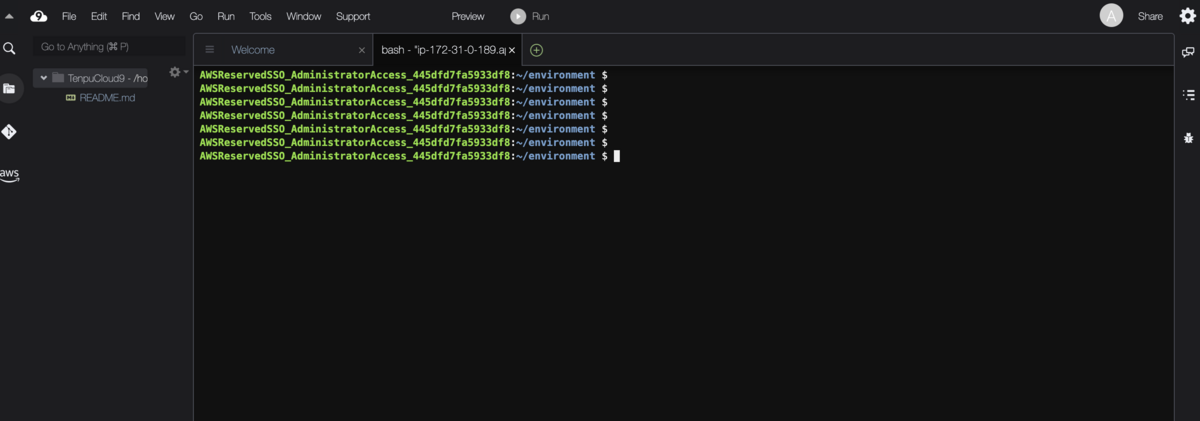The width and height of the screenshot is (1200, 421).
Task: Add a new tab with plus icon
Action: tap(536, 50)
